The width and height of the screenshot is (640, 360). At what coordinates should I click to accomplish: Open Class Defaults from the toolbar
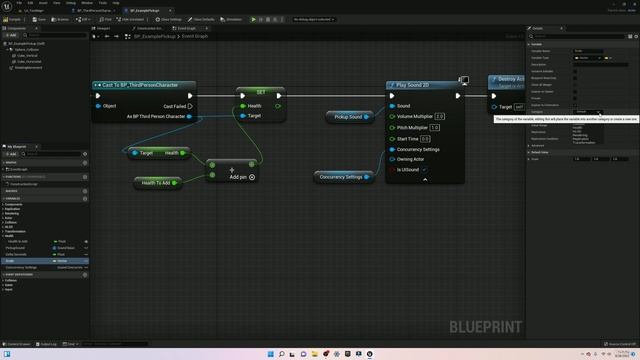pos(201,19)
